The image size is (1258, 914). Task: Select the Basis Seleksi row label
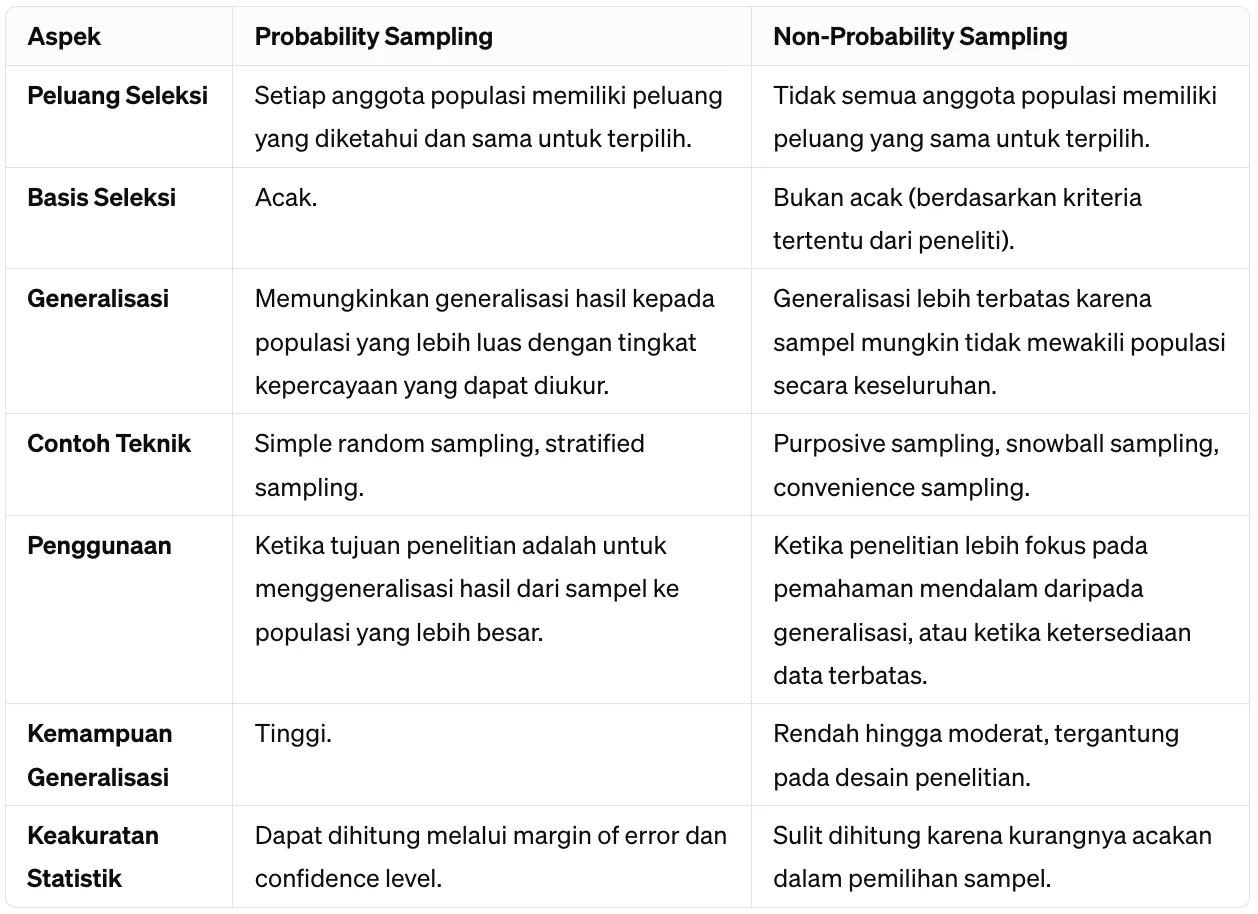pos(101,197)
